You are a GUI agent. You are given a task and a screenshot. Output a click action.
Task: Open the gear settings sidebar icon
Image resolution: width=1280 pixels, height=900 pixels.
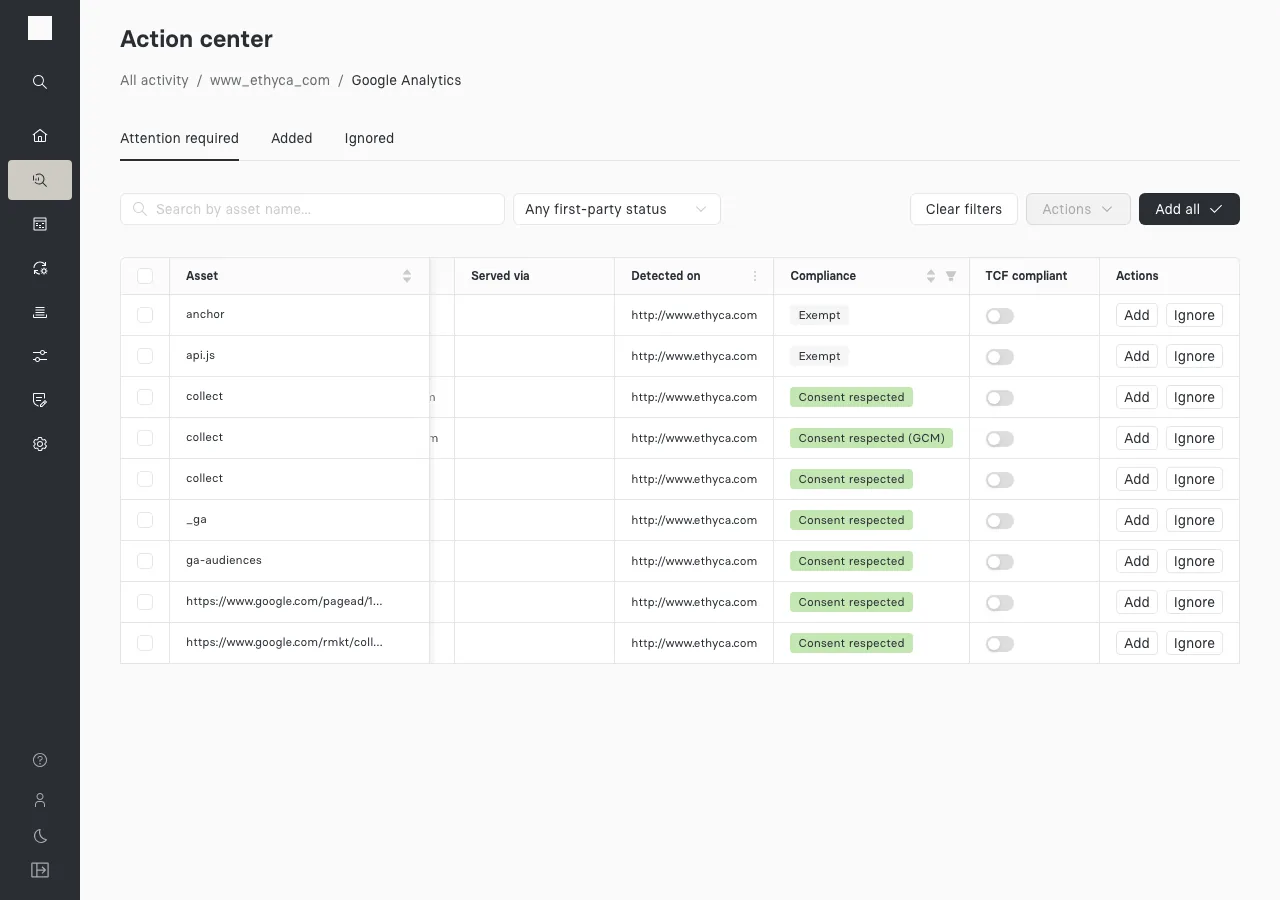pyautogui.click(x=40, y=444)
